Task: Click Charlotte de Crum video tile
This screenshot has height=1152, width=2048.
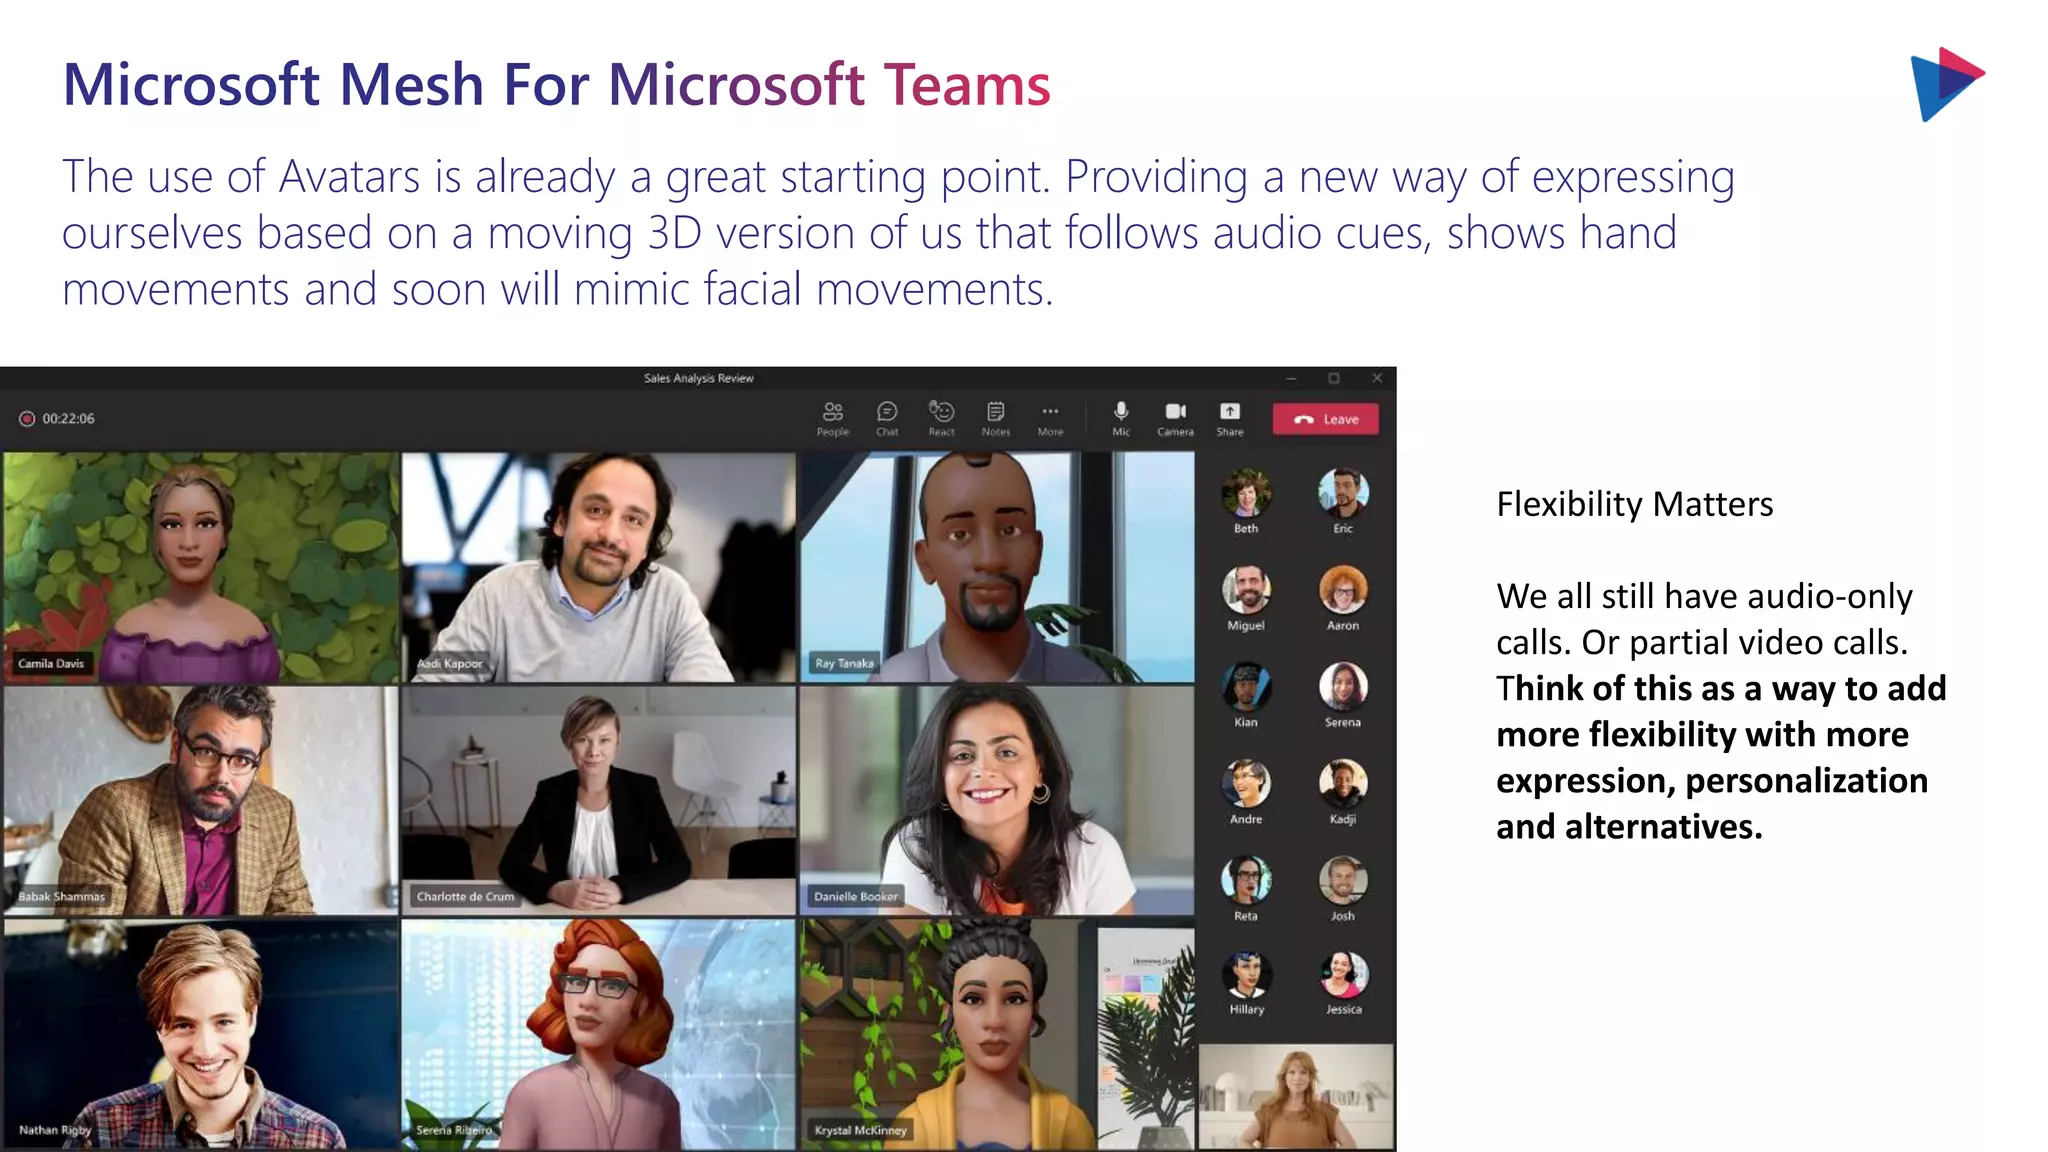Action: pos(598,800)
